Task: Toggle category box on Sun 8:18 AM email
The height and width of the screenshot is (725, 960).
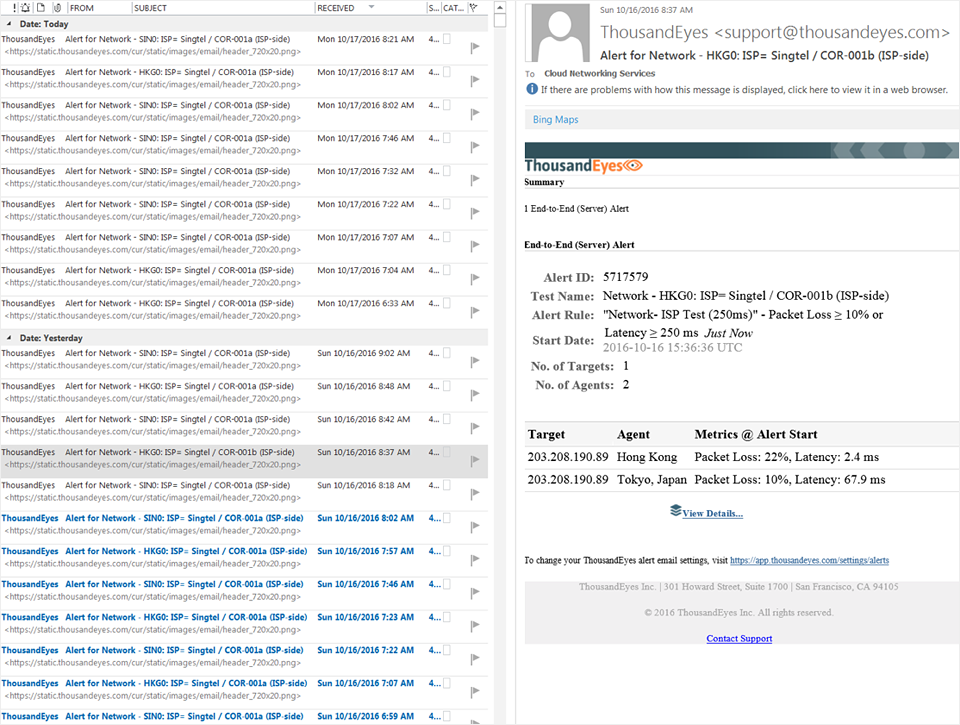Action: [x=447, y=485]
